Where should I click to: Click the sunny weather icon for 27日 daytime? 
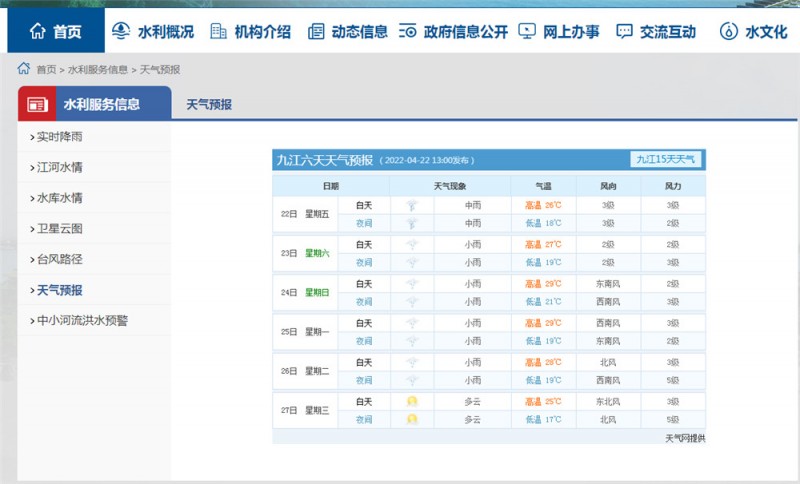pos(412,401)
